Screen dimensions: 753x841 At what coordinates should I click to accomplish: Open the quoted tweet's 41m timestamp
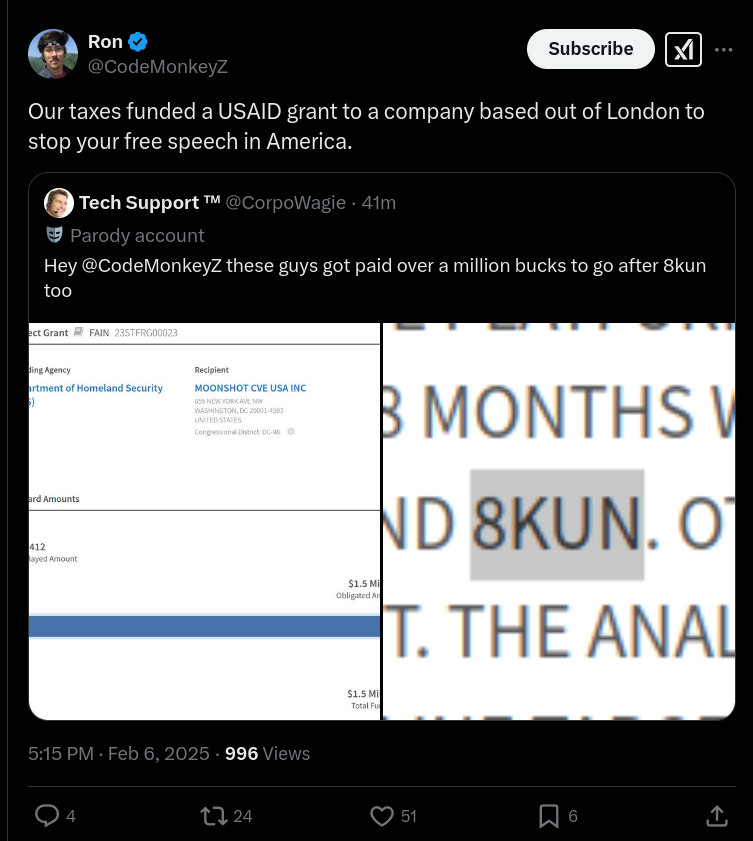click(379, 203)
